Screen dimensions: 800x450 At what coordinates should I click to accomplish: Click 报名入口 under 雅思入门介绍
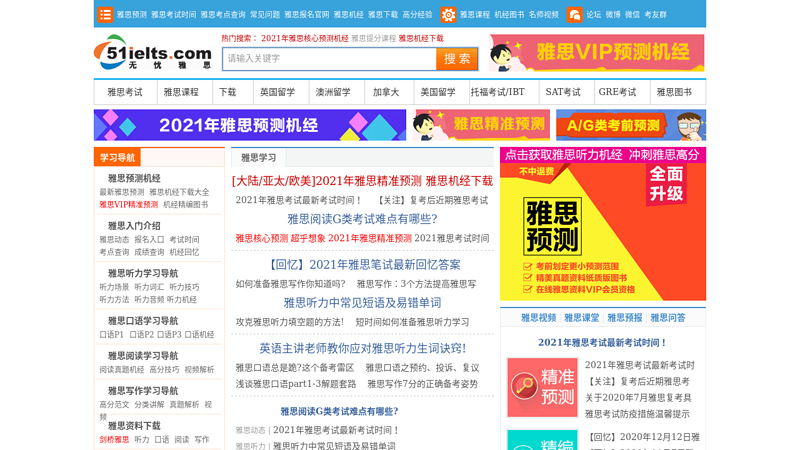pos(149,239)
